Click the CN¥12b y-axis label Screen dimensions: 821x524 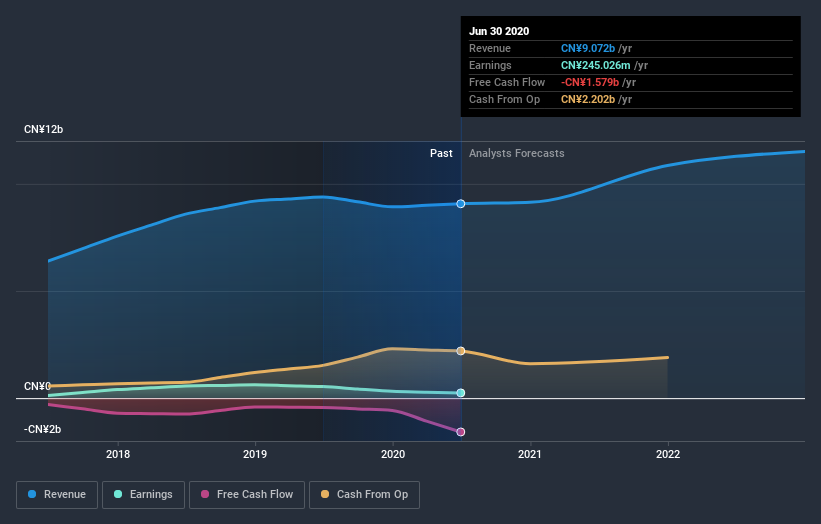pyautogui.click(x=43, y=129)
